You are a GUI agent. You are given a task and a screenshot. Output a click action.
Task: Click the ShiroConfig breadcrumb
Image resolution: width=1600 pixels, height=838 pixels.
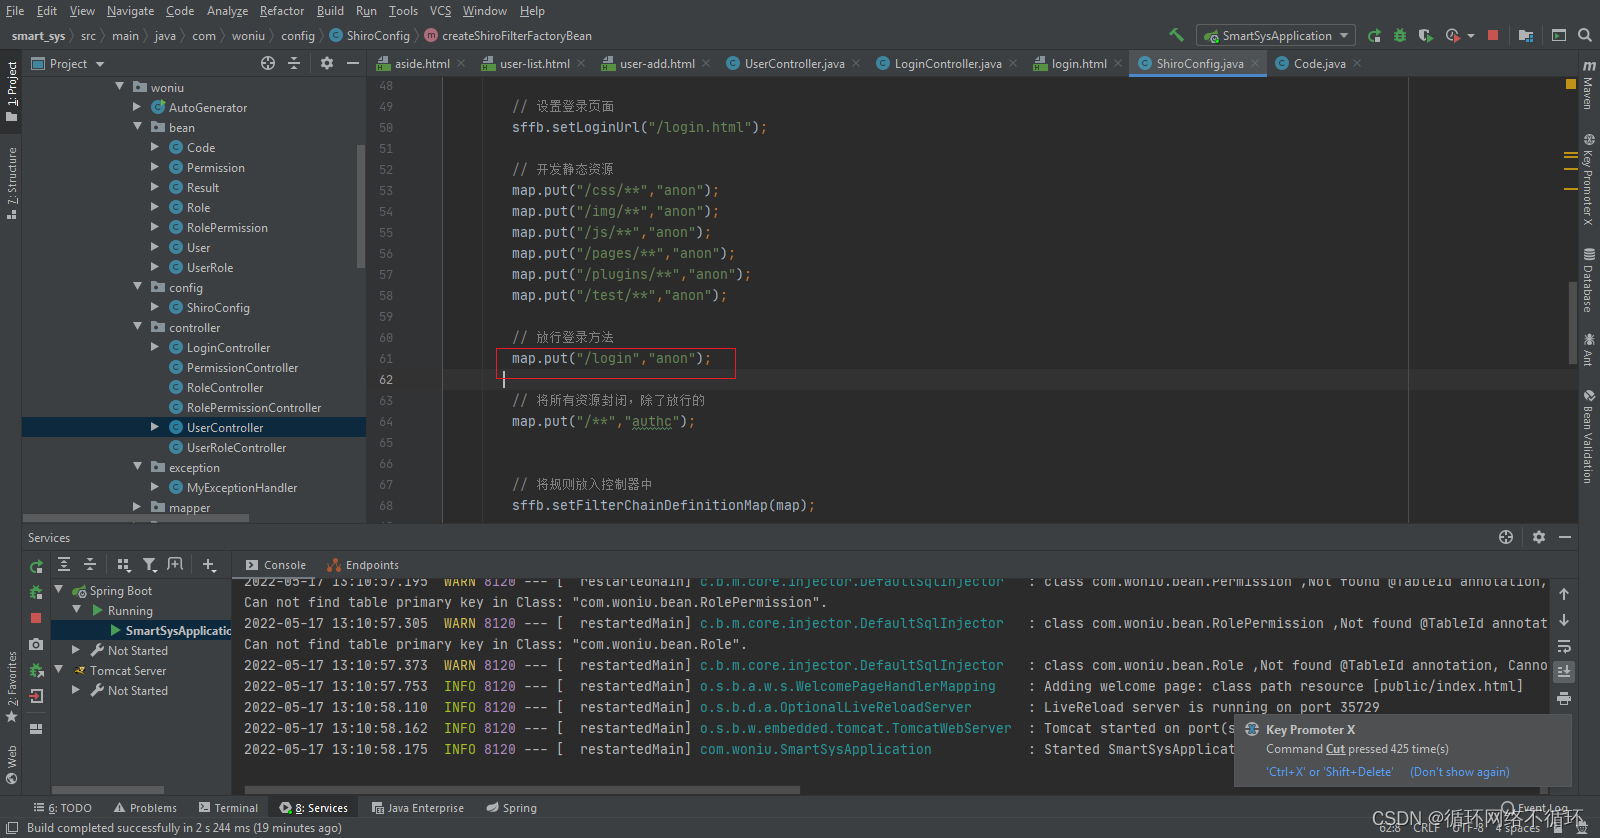pos(370,35)
